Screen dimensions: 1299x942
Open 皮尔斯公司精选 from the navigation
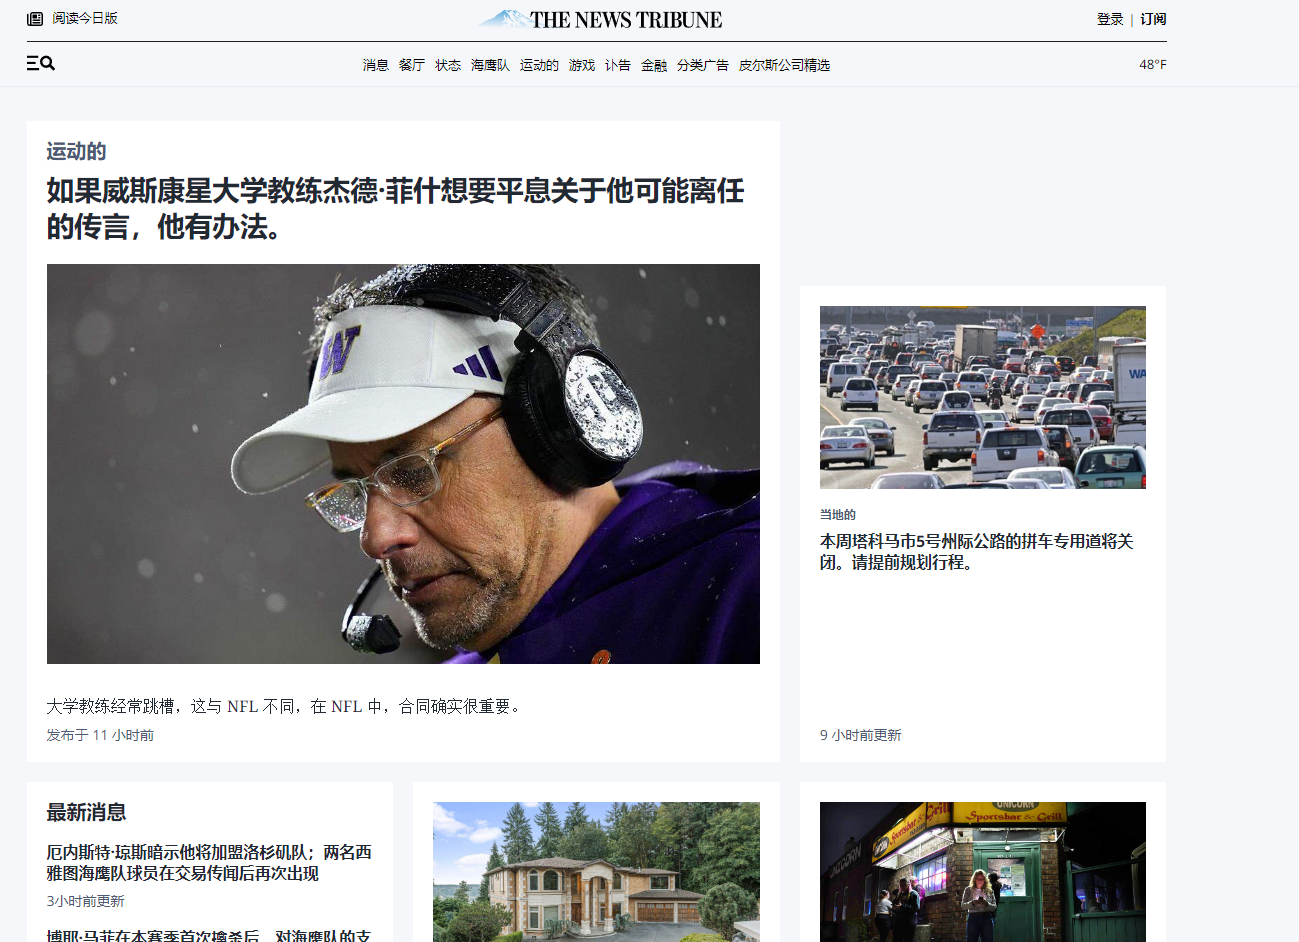[786, 64]
